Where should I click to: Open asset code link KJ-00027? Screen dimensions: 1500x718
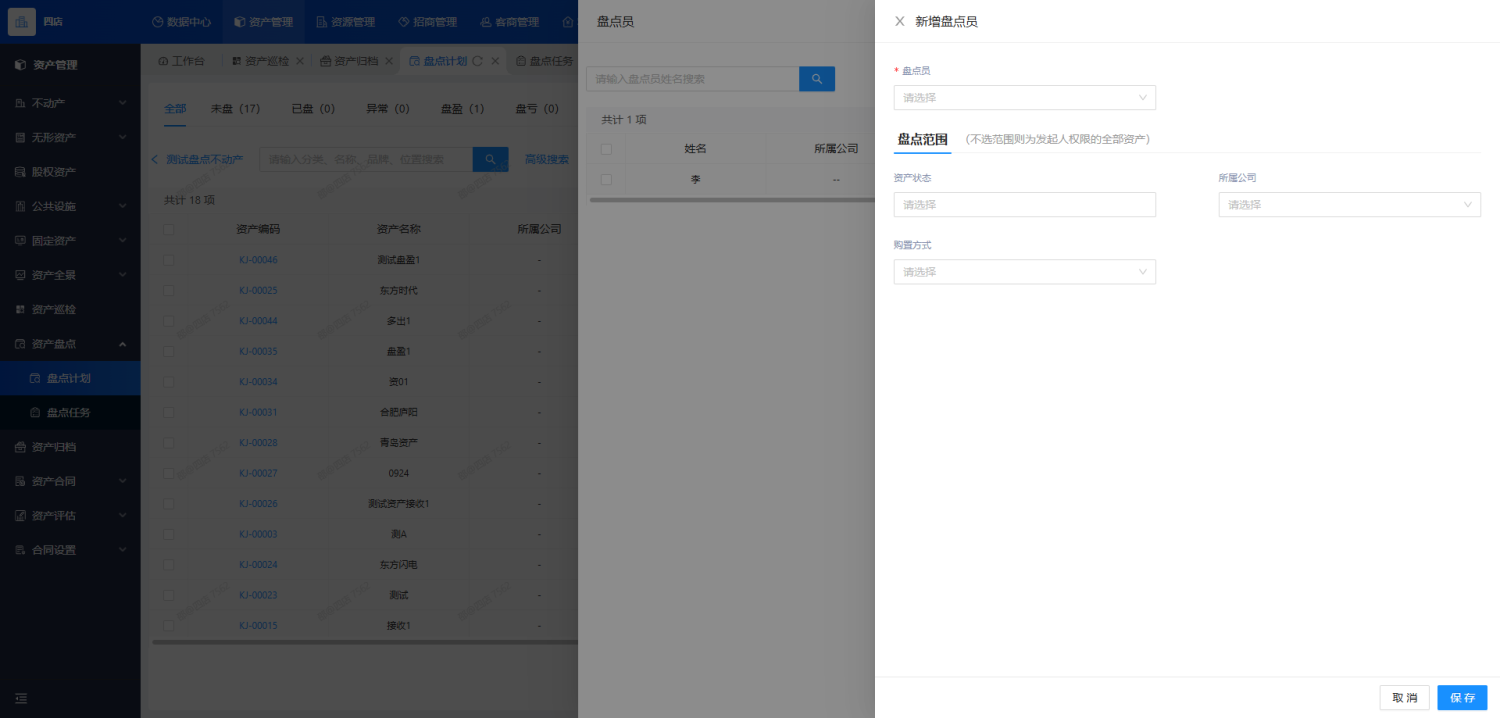click(258, 473)
